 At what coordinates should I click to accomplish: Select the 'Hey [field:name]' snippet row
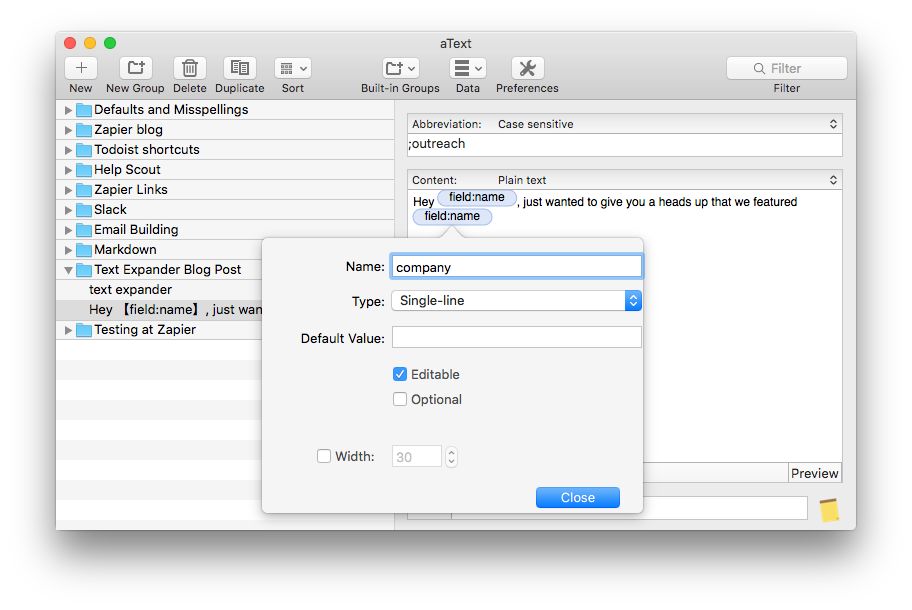(159, 309)
